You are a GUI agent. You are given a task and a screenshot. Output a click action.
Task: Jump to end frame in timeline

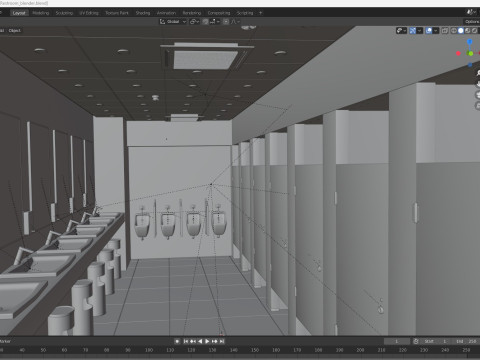[222, 341]
